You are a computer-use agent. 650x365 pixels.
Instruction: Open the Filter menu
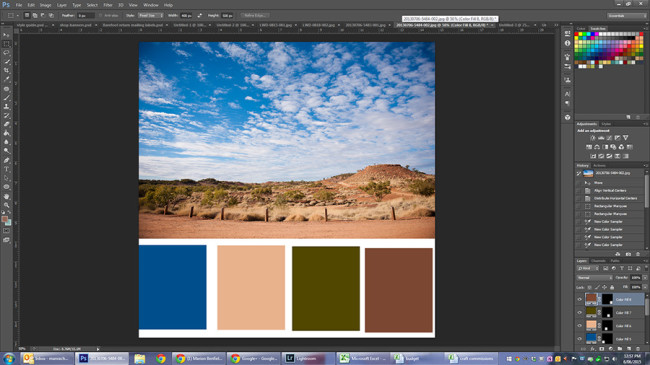[x=108, y=5]
